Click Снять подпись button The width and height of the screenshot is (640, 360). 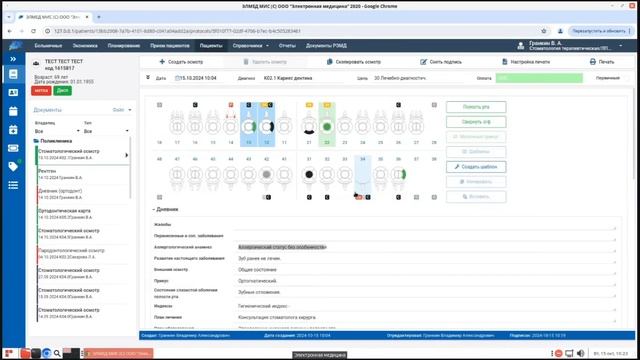tap(441, 62)
